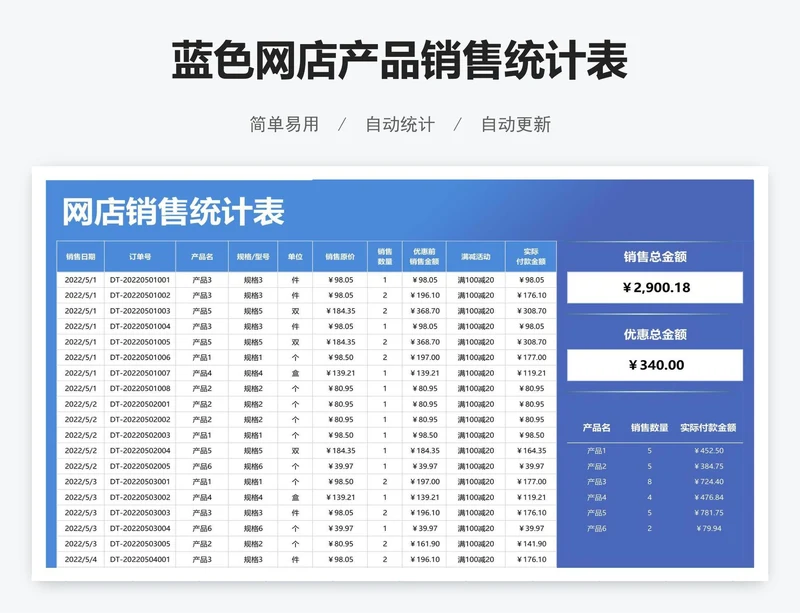The image size is (800, 613).
Task: Click order cell DT-20220501006
Action: (140, 357)
